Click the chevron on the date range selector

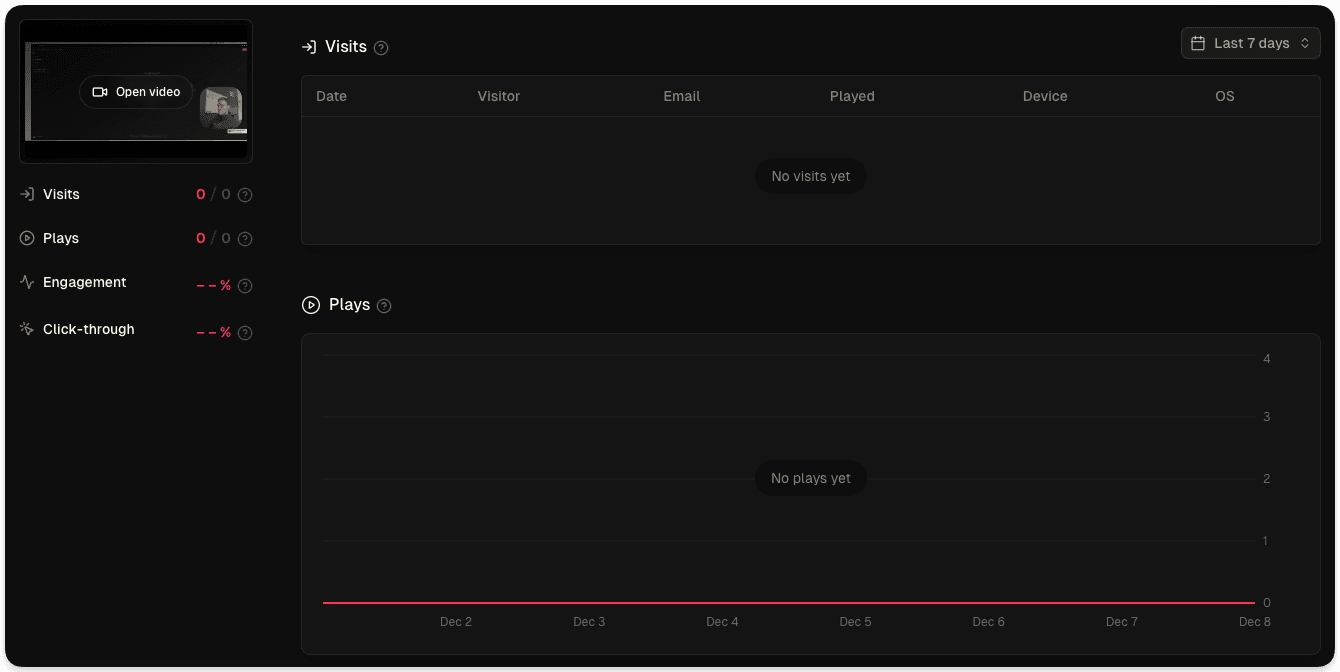coord(1305,42)
